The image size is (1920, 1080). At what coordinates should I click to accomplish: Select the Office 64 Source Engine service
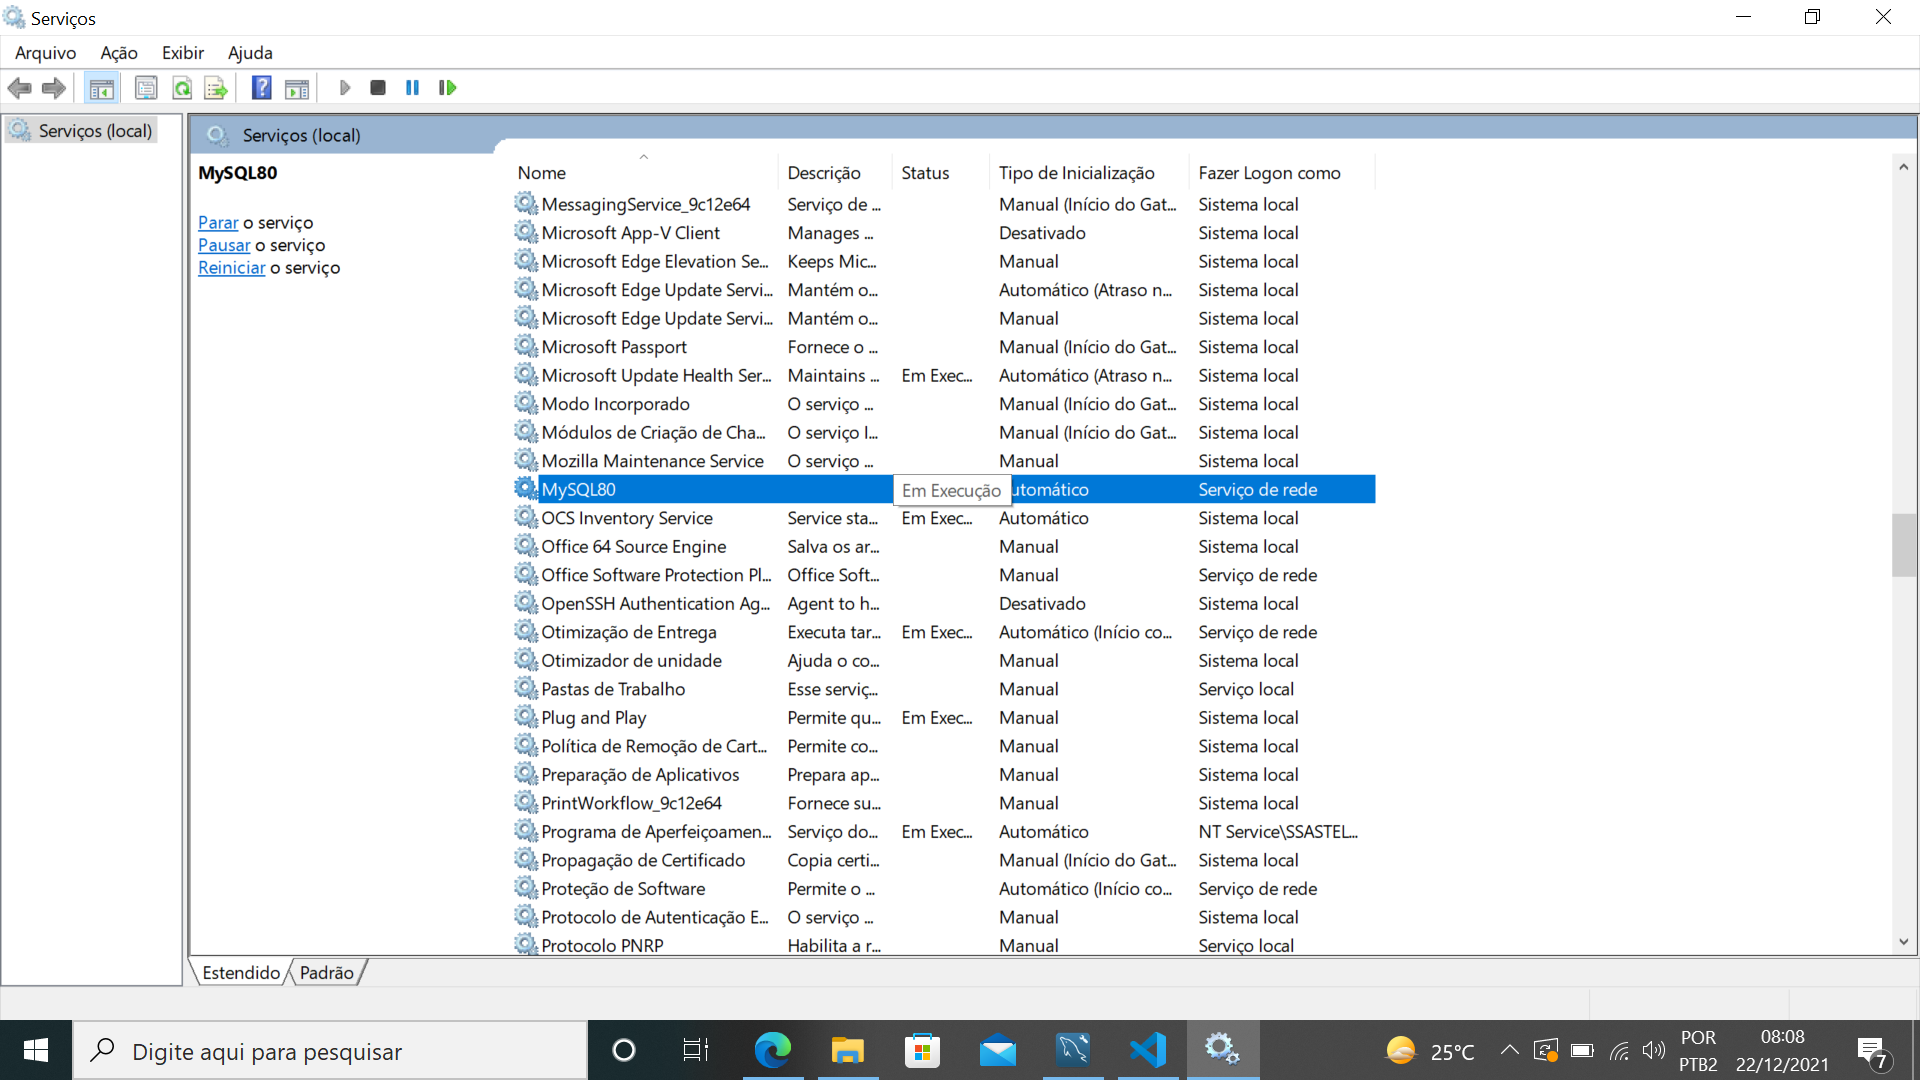pos(944,547)
